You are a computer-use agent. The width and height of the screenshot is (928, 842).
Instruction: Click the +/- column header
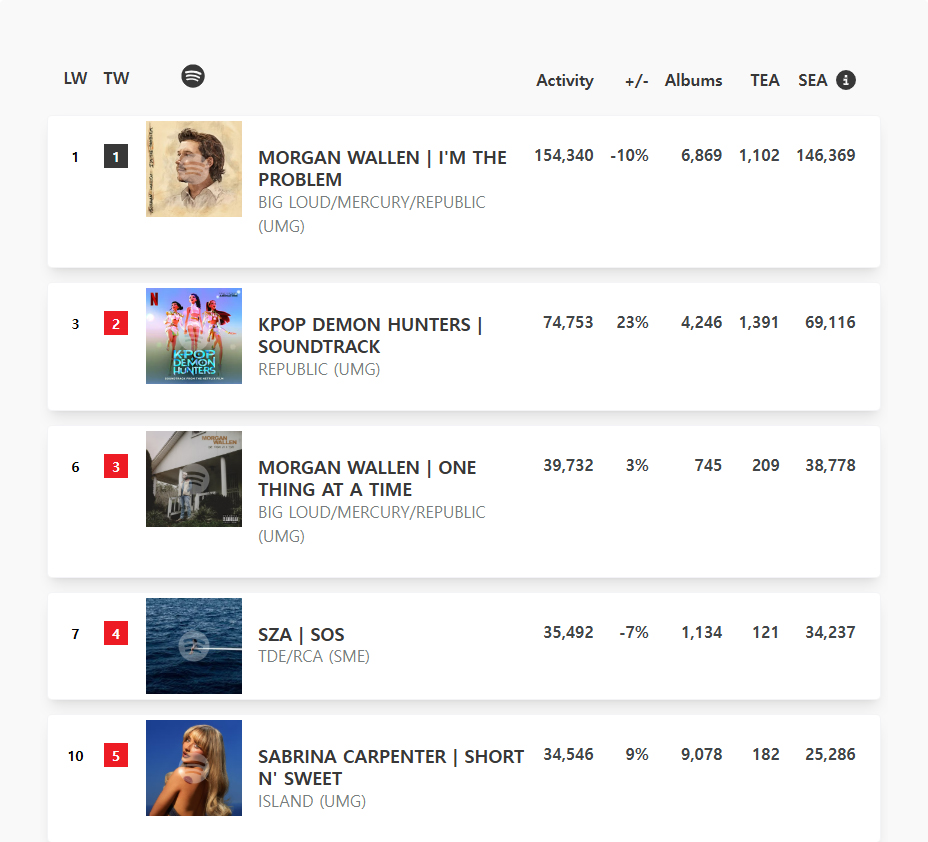[636, 80]
